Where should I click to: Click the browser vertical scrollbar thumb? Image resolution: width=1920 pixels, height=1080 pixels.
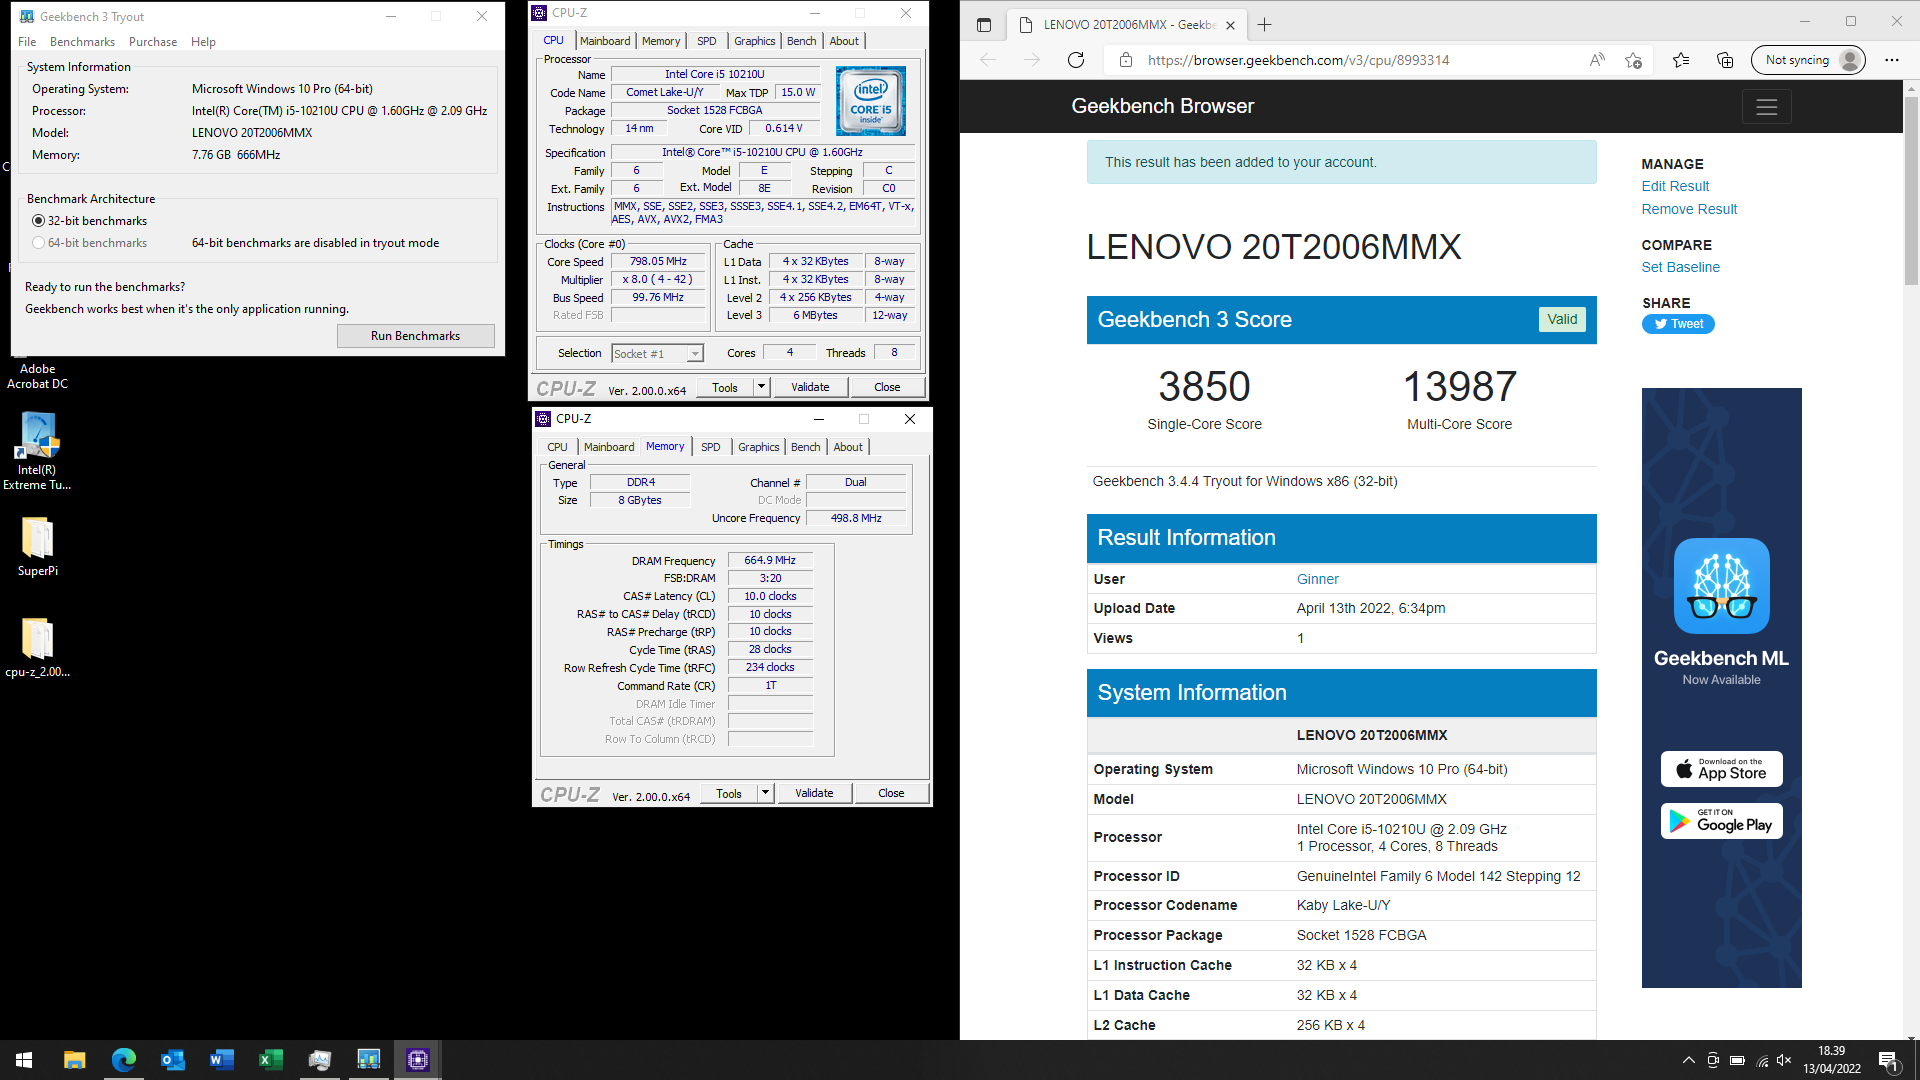(1911, 190)
